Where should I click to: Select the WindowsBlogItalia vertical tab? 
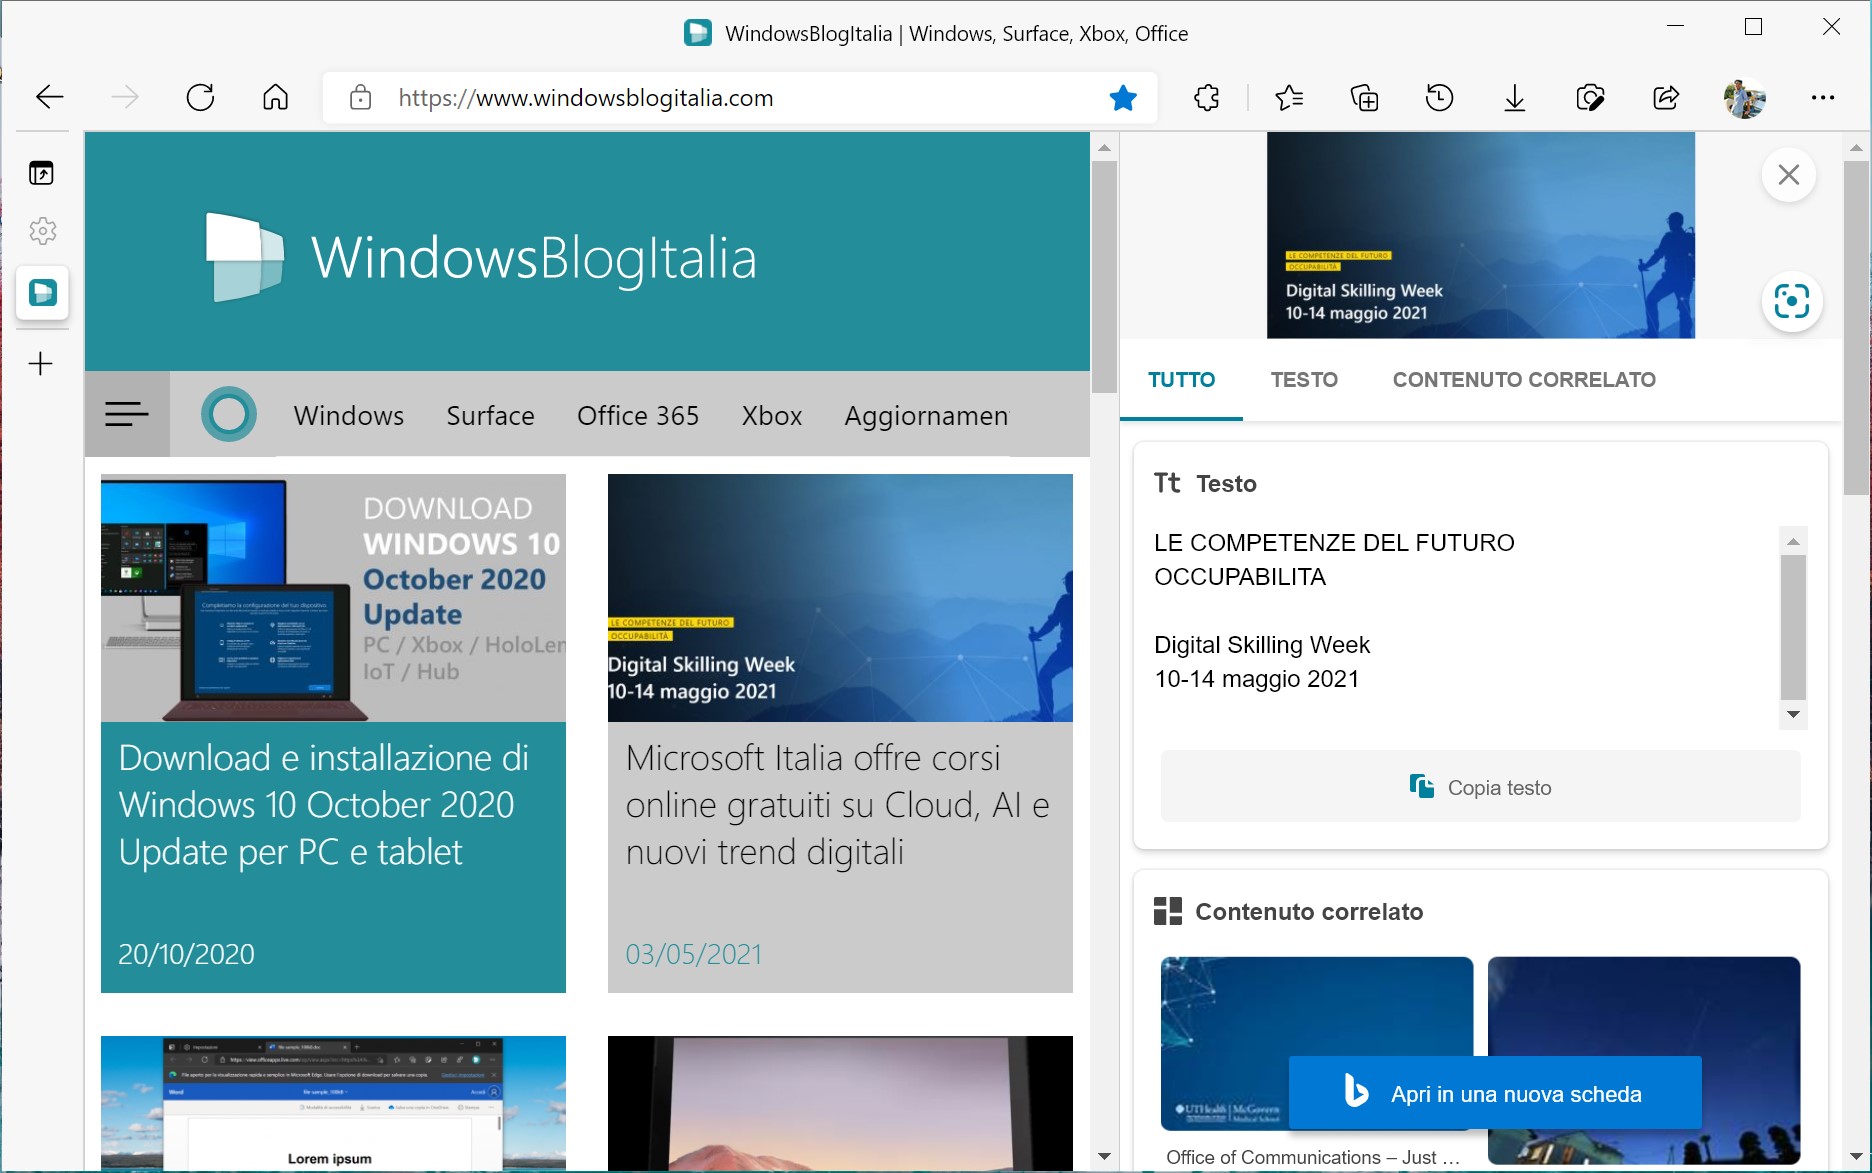click(x=42, y=293)
